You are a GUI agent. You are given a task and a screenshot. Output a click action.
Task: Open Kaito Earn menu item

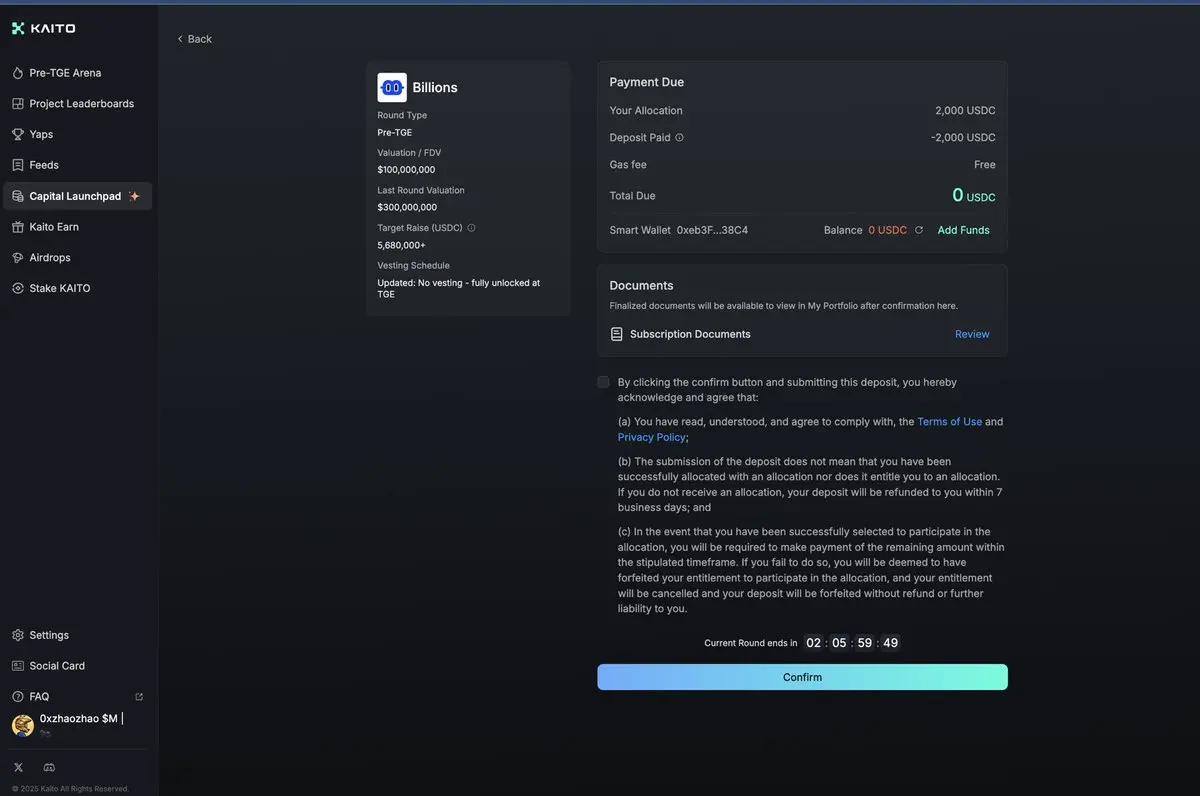78,227
